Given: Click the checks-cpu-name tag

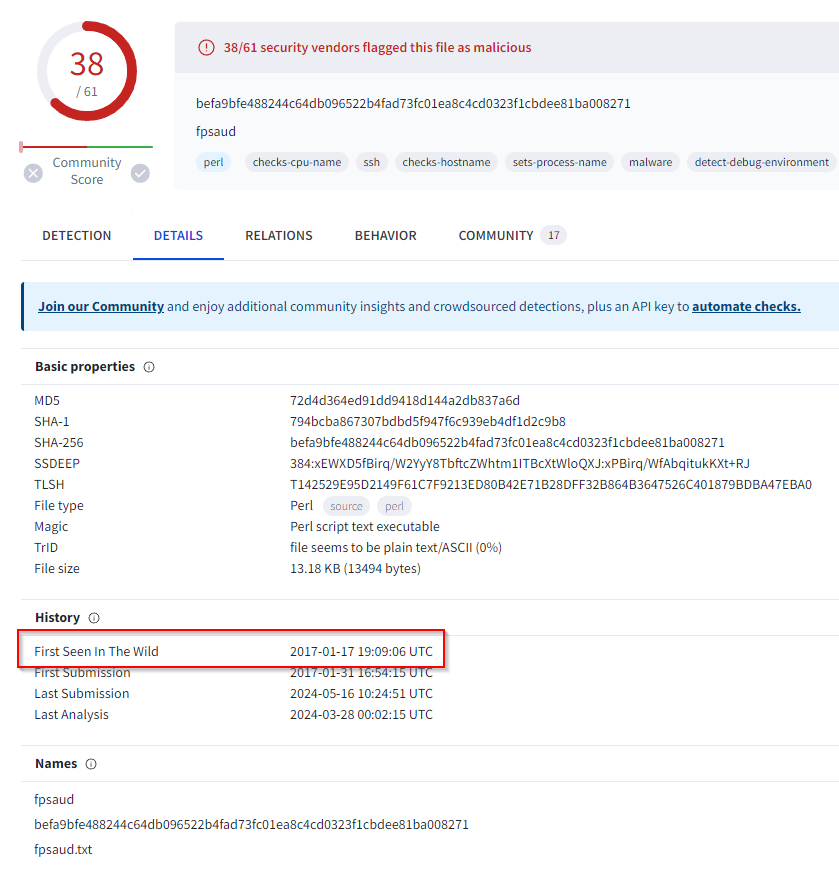Looking at the screenshot, I should 296,162.
